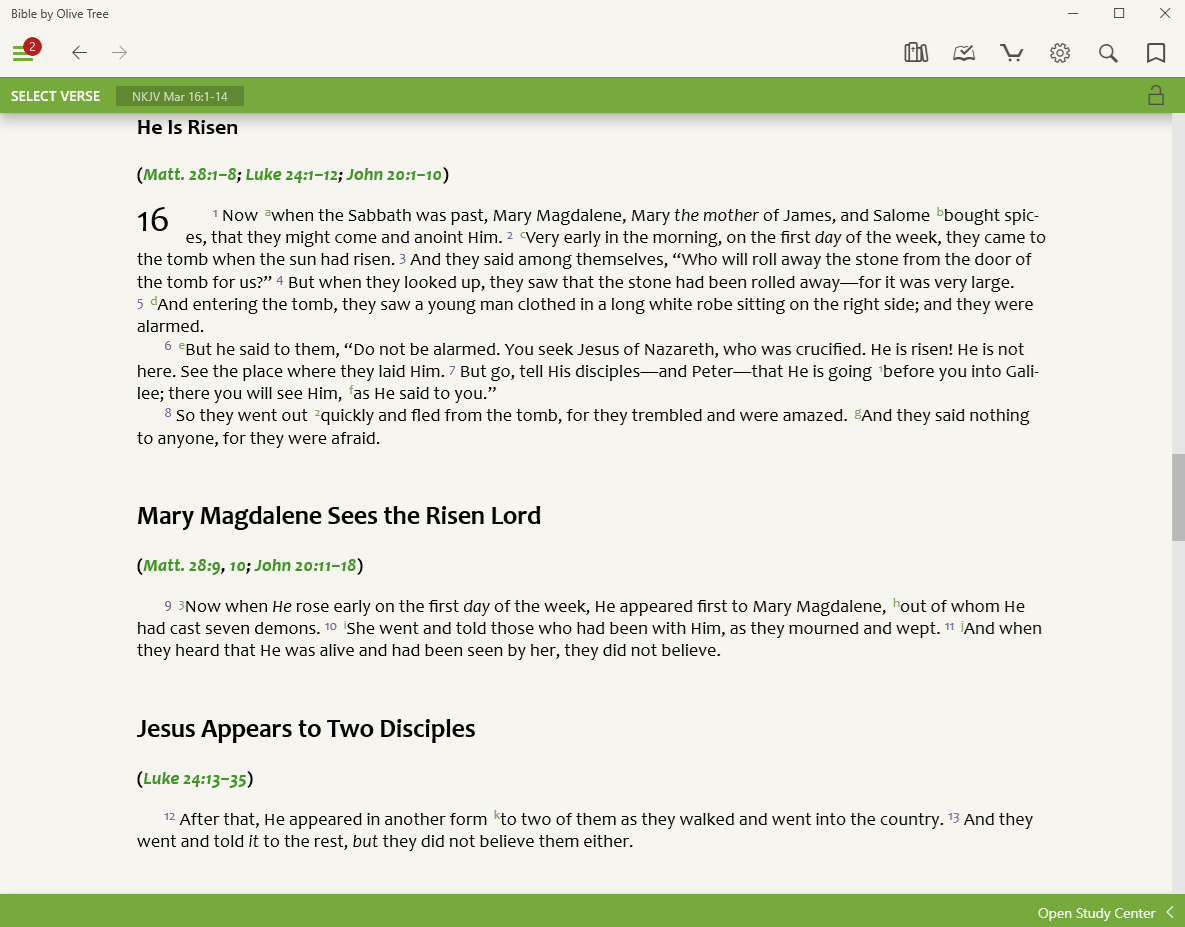Open the store shopping cart icon
Viewport: 1185px width, 927px height.
coord(1012,53)
